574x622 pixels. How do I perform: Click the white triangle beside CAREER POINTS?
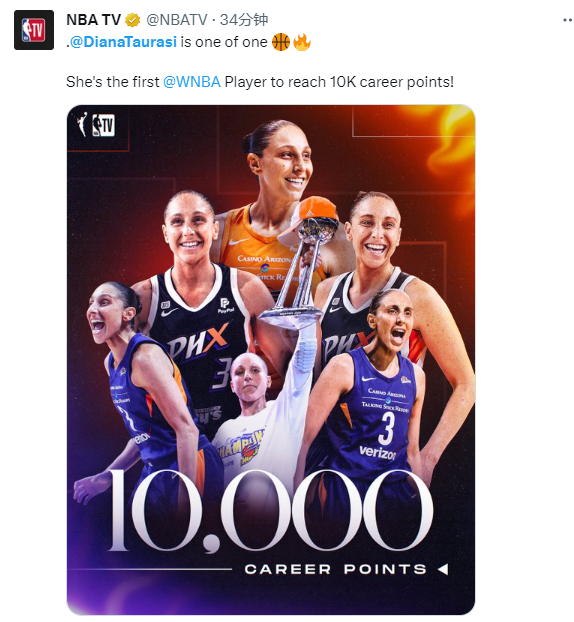(x=443, y=569)
